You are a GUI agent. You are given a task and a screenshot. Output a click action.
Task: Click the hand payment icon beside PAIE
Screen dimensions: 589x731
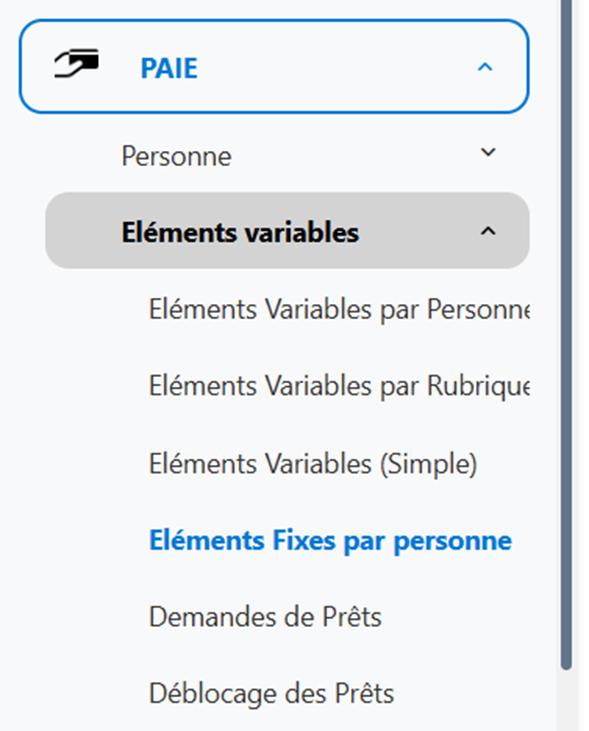76,64
